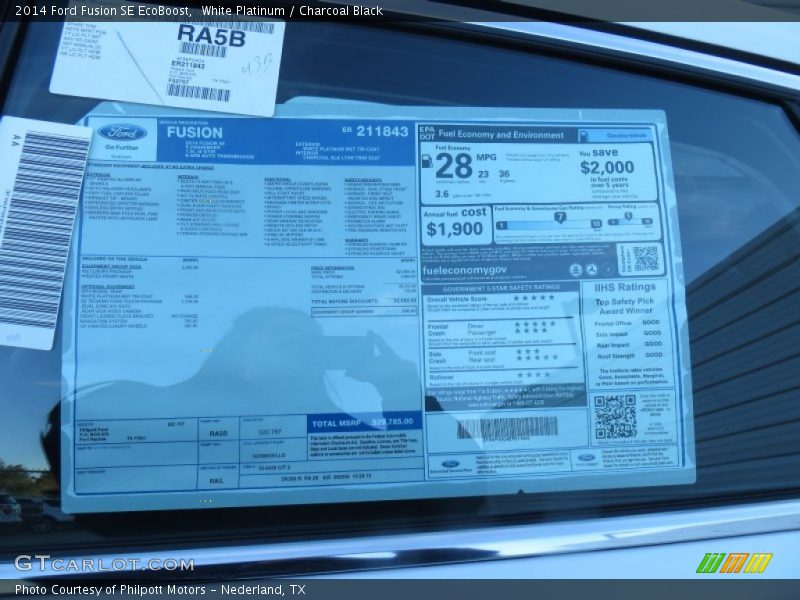Click the QR code next to fueleconomy.gov

[645, 258]
